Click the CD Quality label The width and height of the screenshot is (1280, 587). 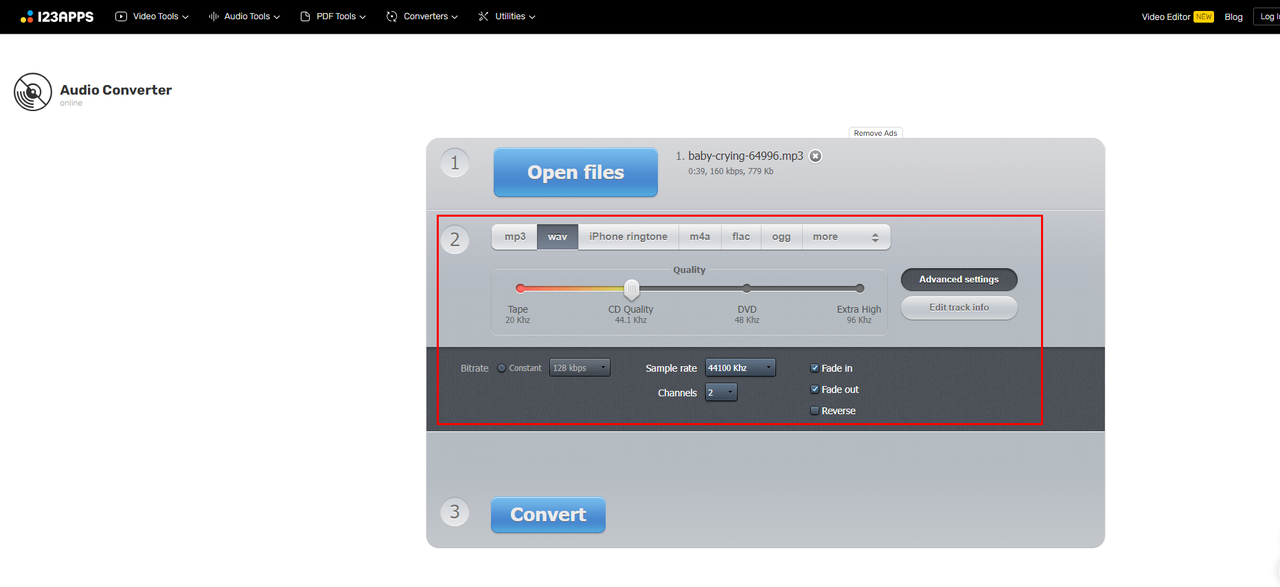click(631, 310)
